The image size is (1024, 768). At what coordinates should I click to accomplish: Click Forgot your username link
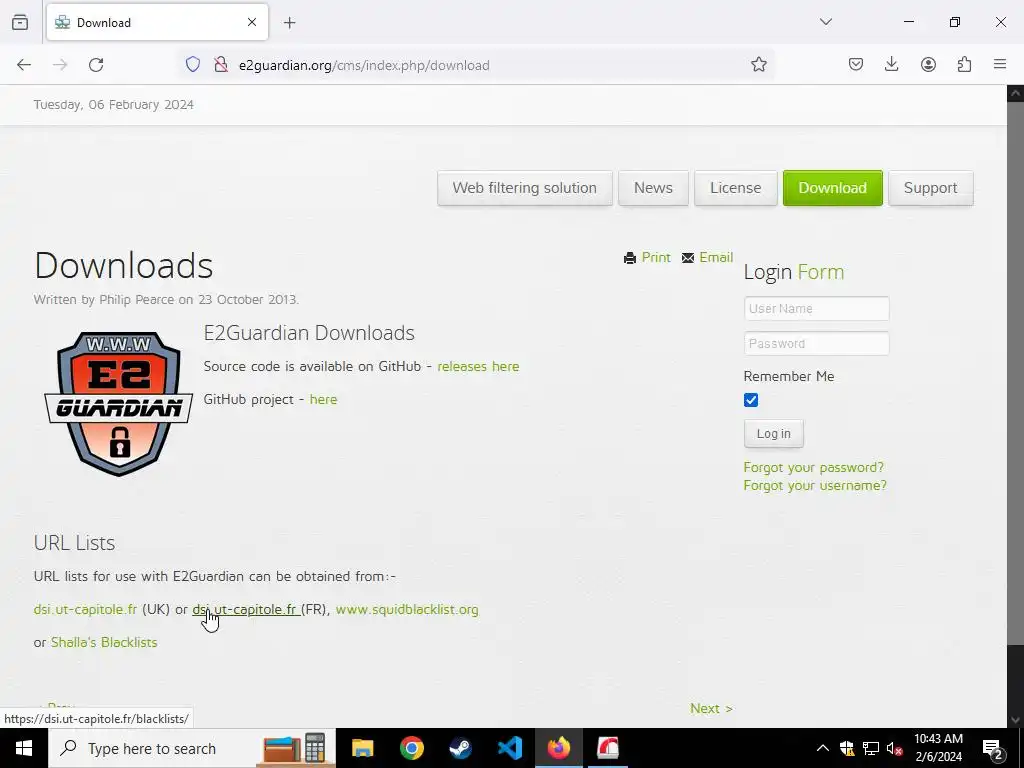pyautogui.click(x=815, y=485)
